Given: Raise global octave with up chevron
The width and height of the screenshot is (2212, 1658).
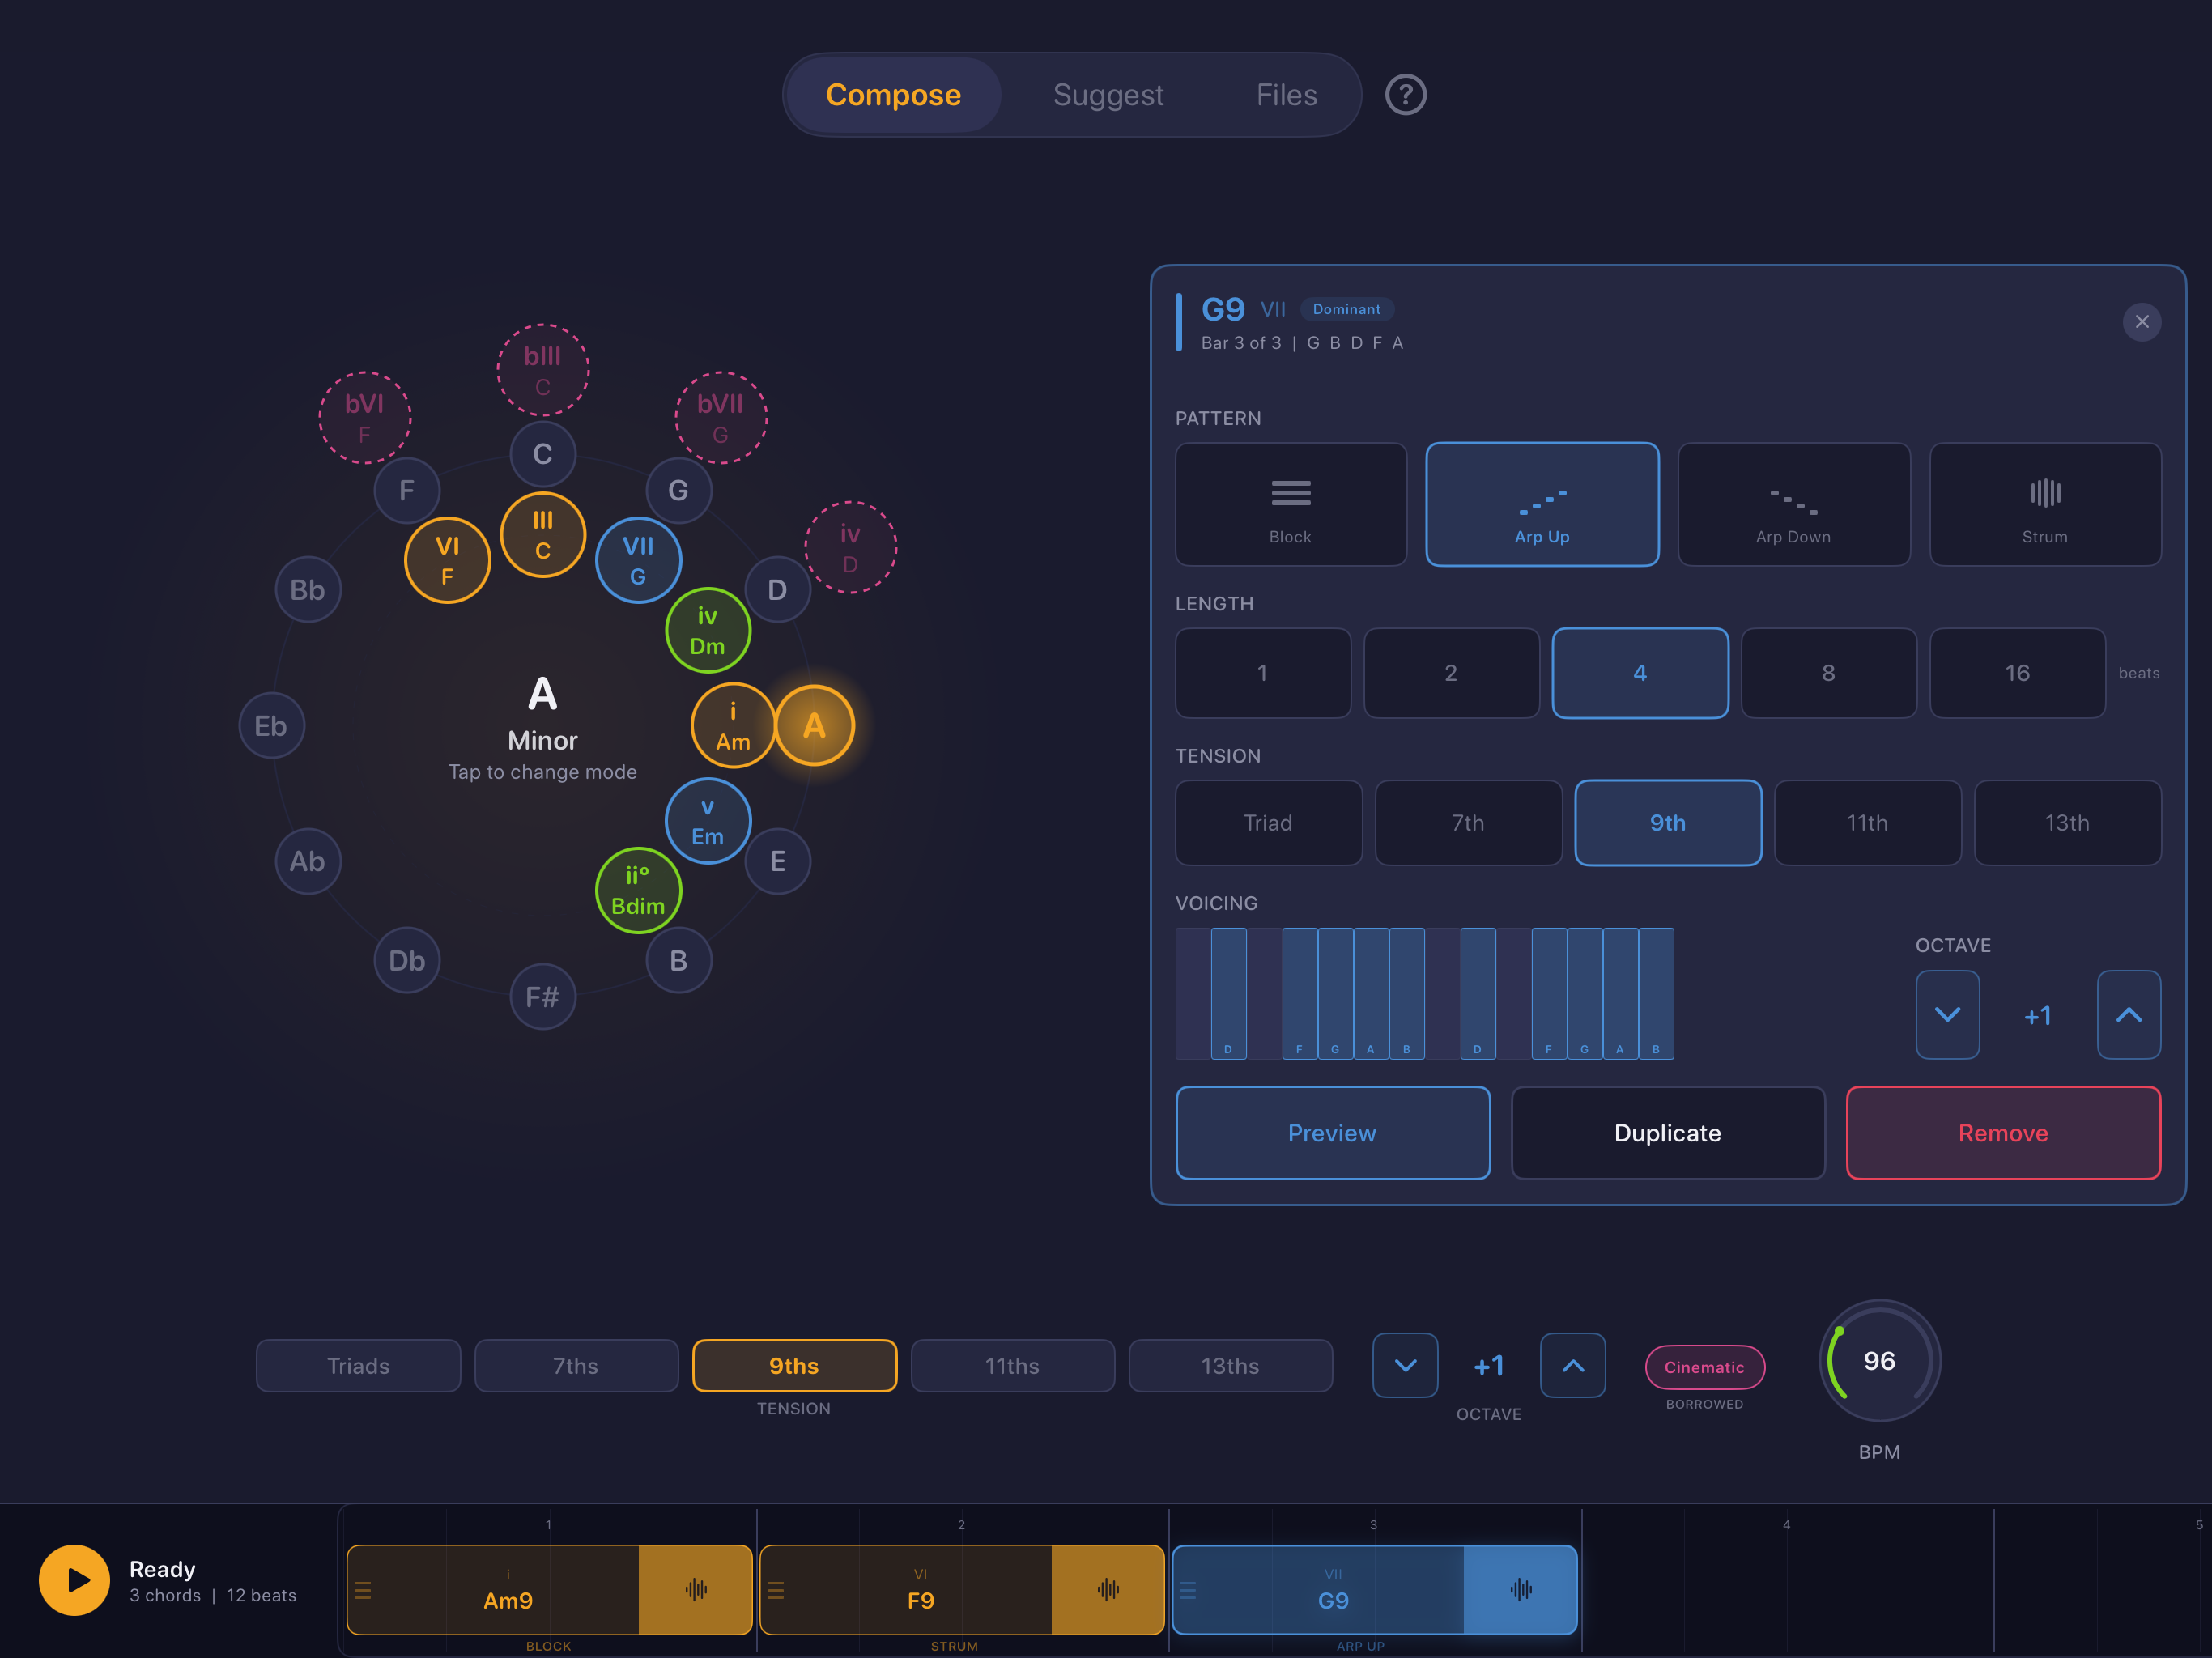Looking at the screenshot, I should [x=1573, y=1365].
